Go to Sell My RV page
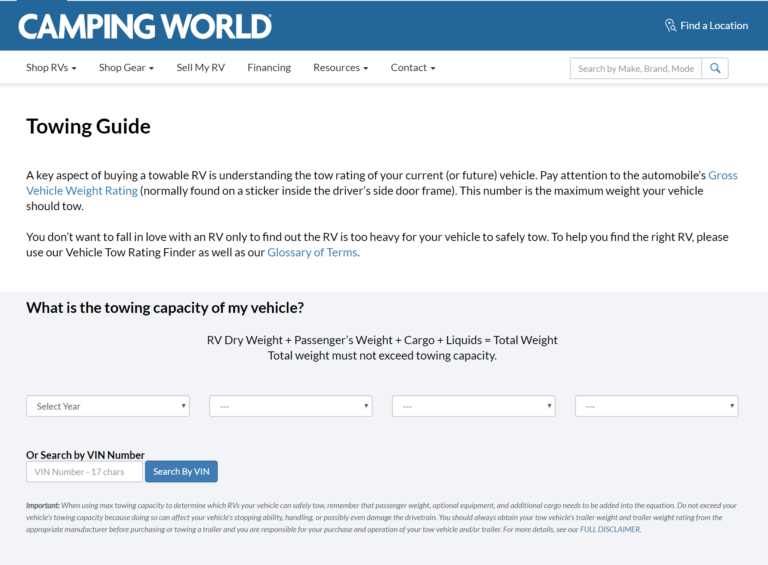 [200, 68]
